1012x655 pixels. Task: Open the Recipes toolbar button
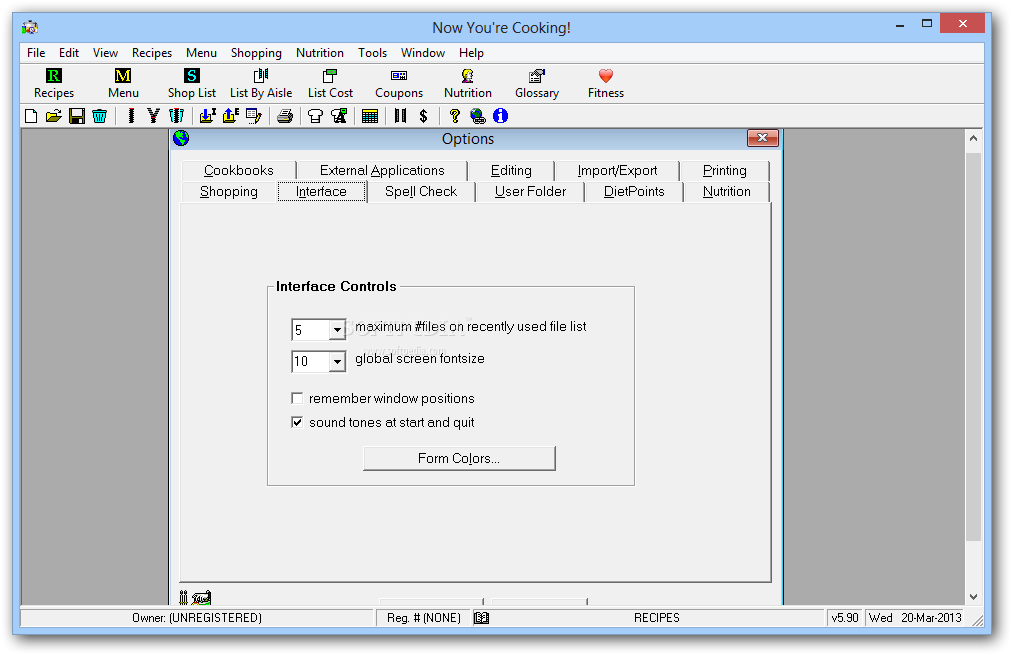tap(54, 84)
